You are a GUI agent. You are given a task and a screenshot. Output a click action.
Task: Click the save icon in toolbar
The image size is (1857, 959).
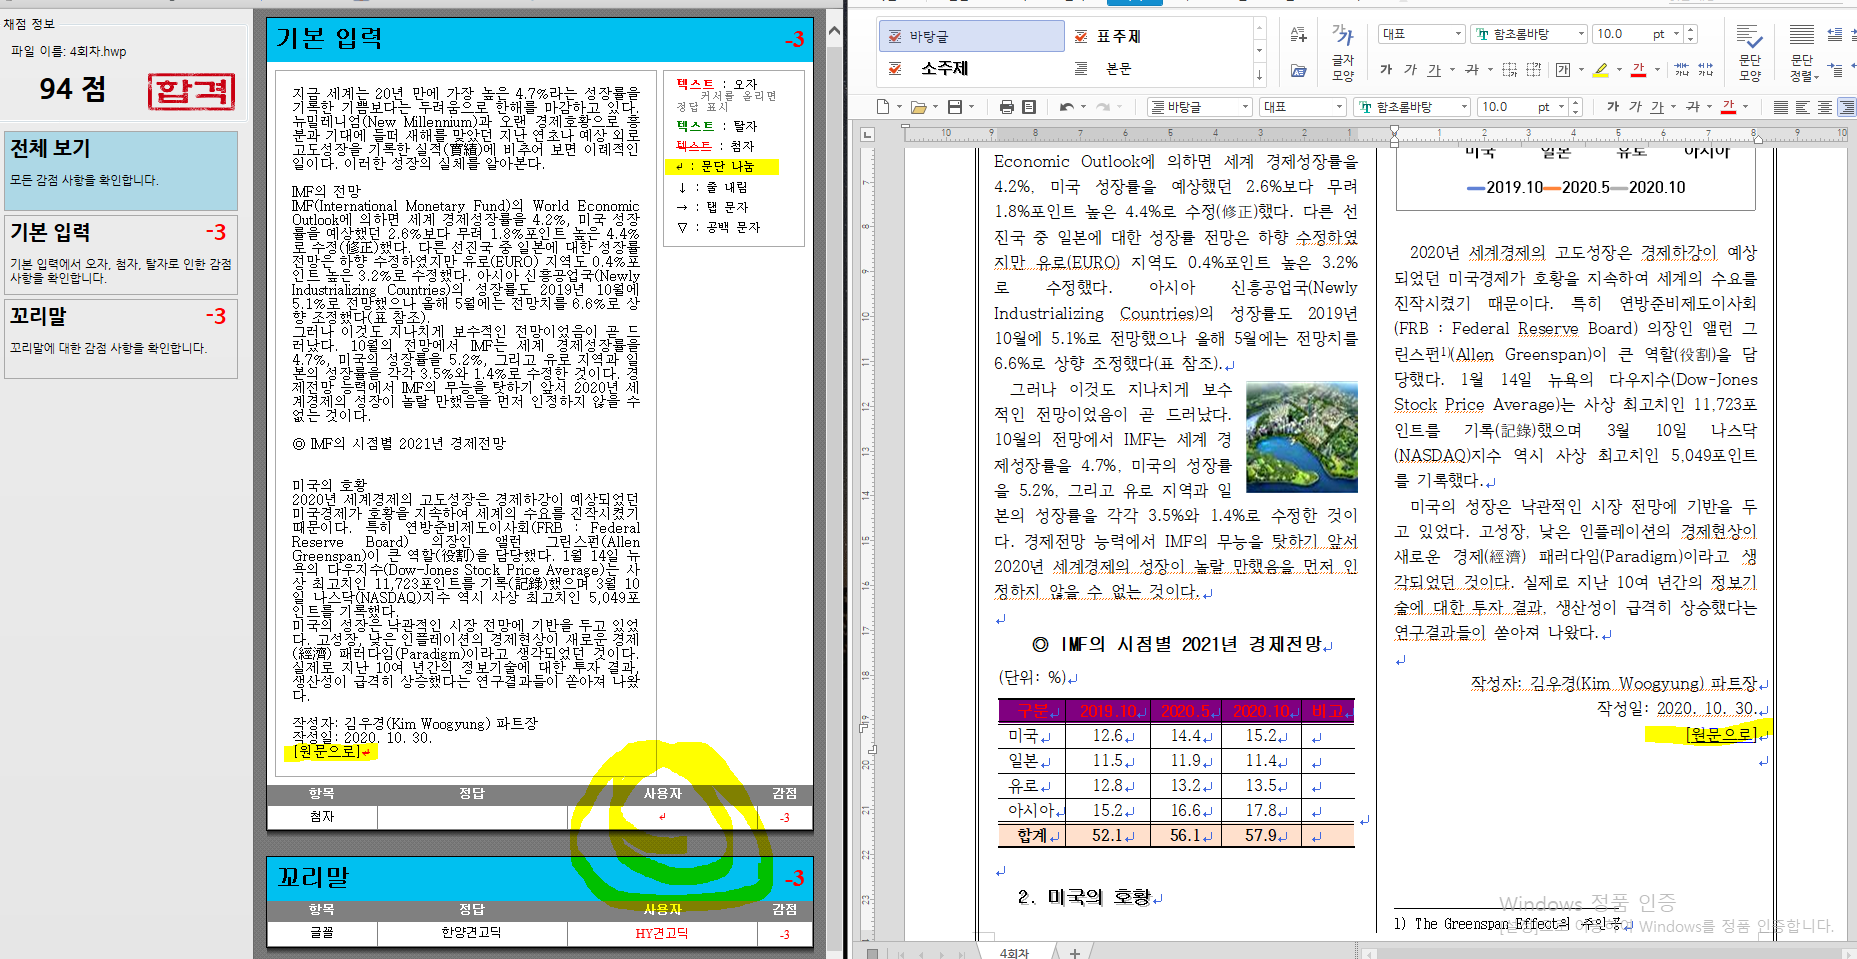tap(954, 107)
